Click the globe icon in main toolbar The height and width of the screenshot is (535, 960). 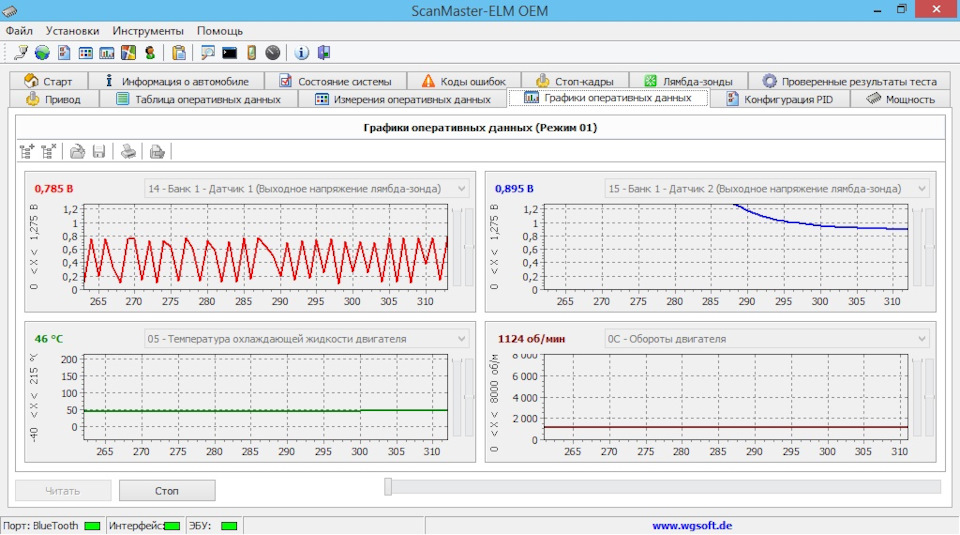(x=42, y=52)
